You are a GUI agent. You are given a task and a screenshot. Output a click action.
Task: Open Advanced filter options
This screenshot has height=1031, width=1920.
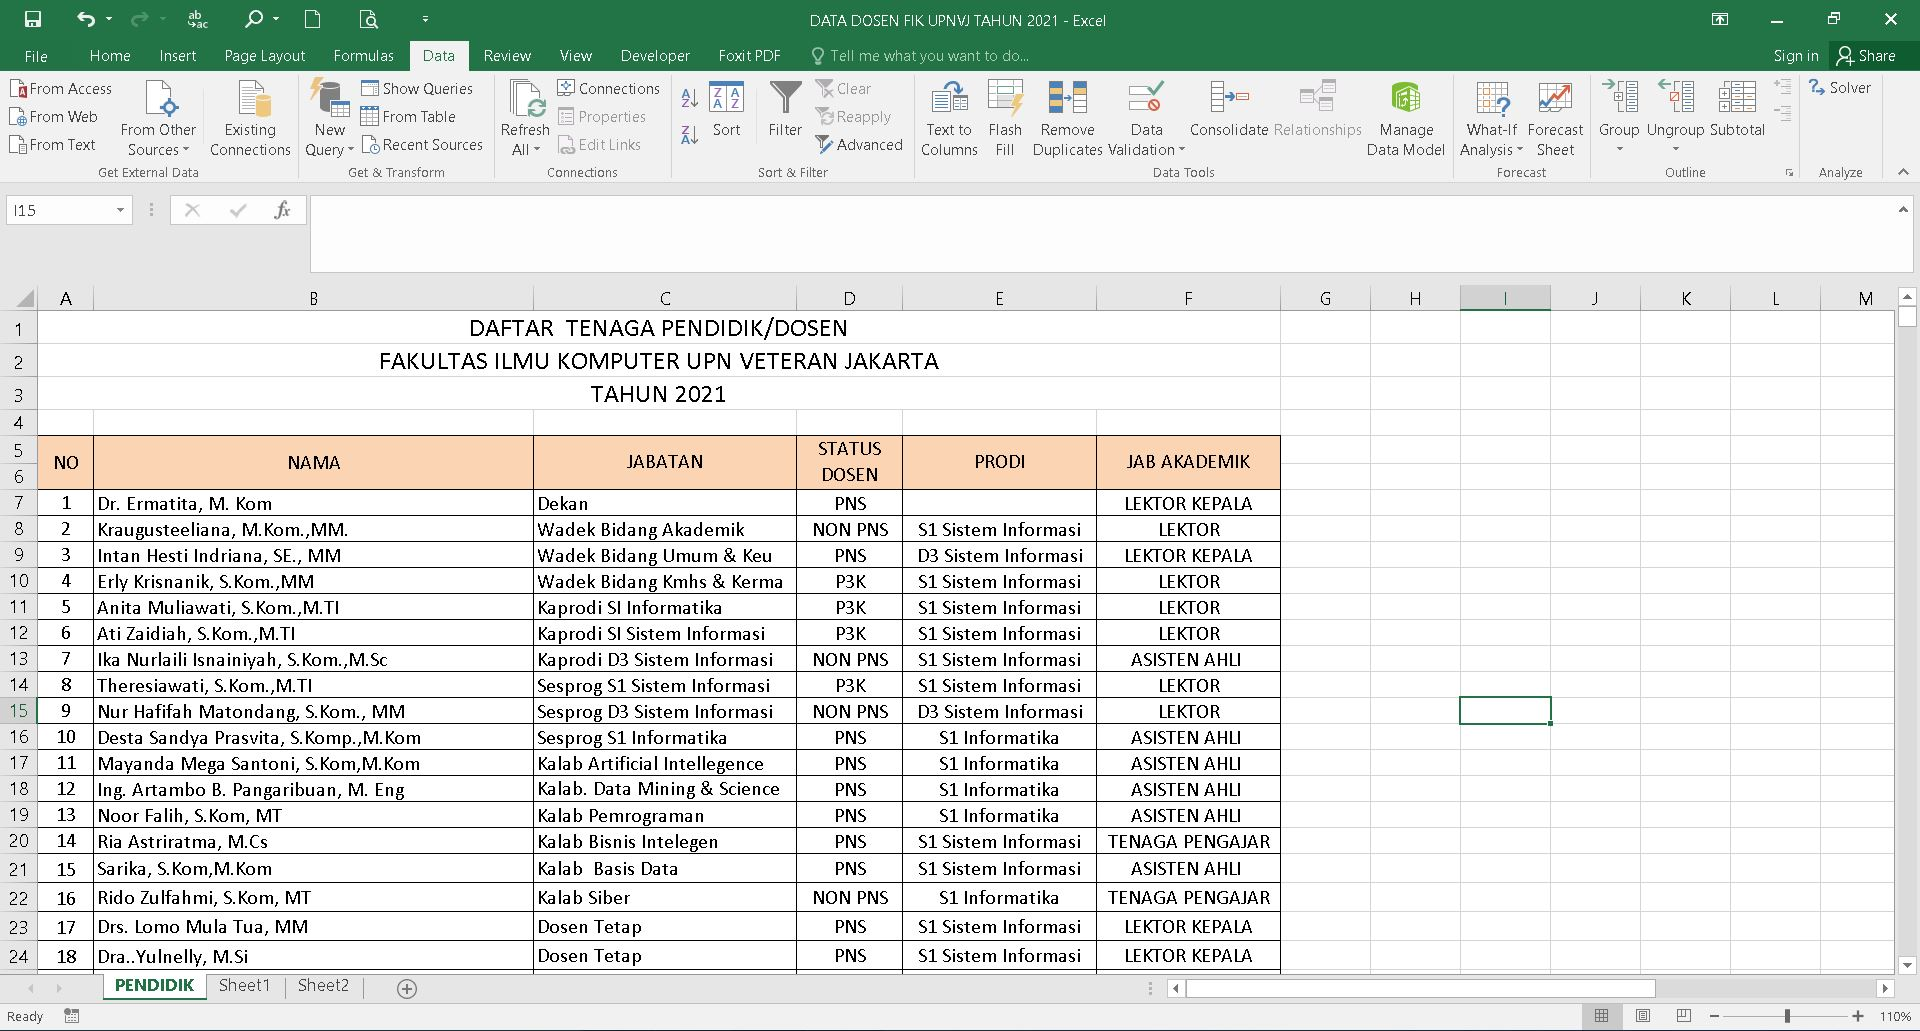pos(859,144)
